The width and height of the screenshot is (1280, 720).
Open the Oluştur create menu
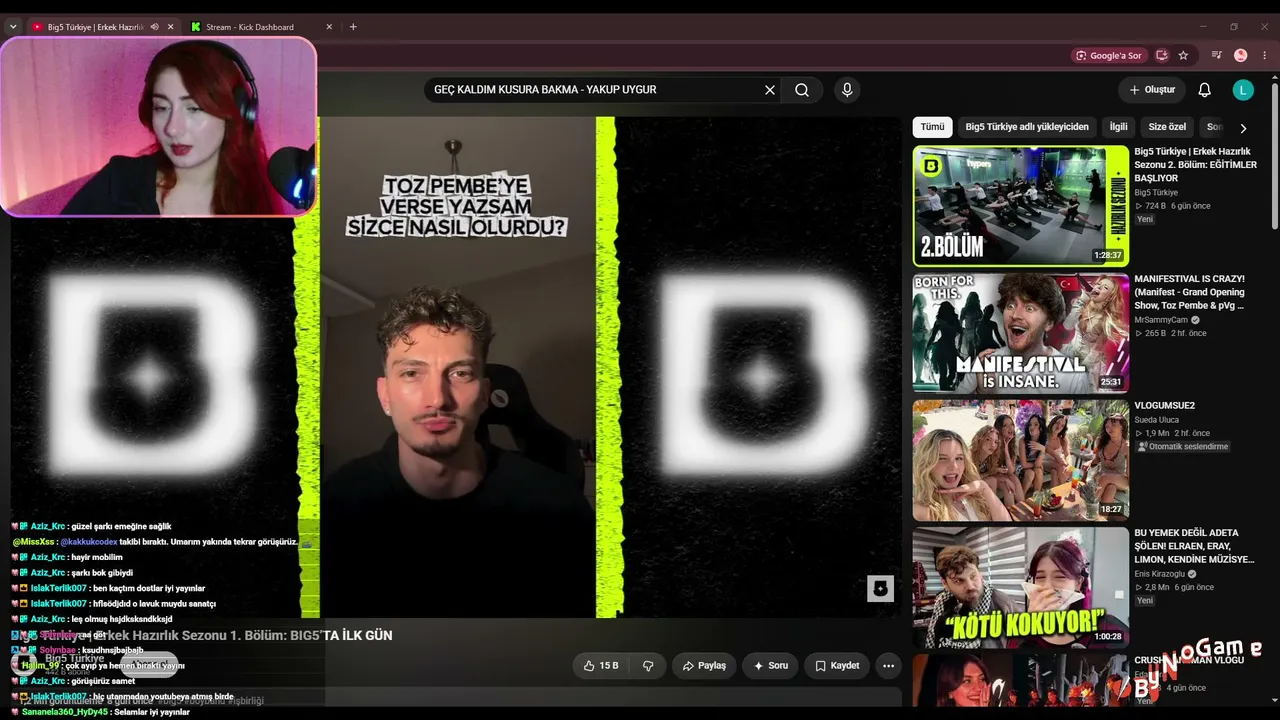[1152, 90]
